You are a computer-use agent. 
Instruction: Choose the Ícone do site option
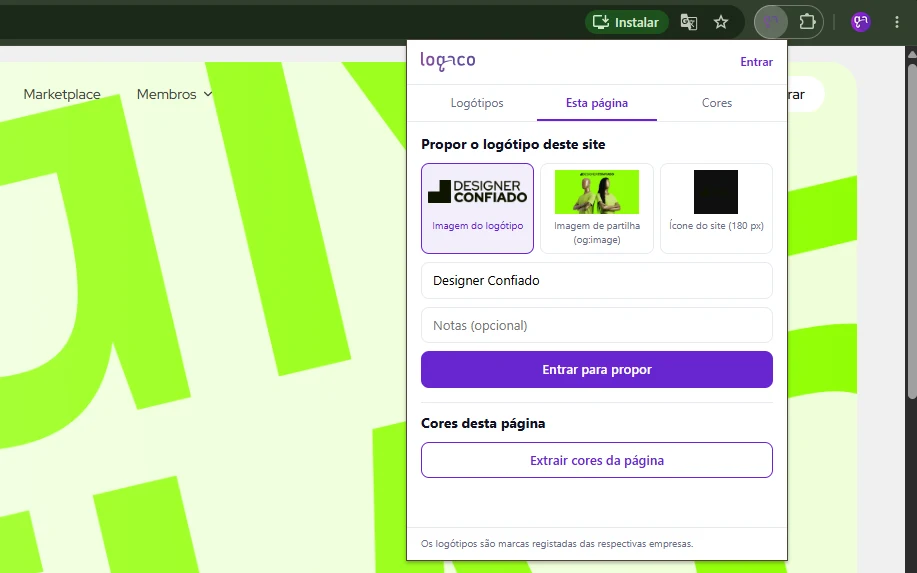(716, 208)
